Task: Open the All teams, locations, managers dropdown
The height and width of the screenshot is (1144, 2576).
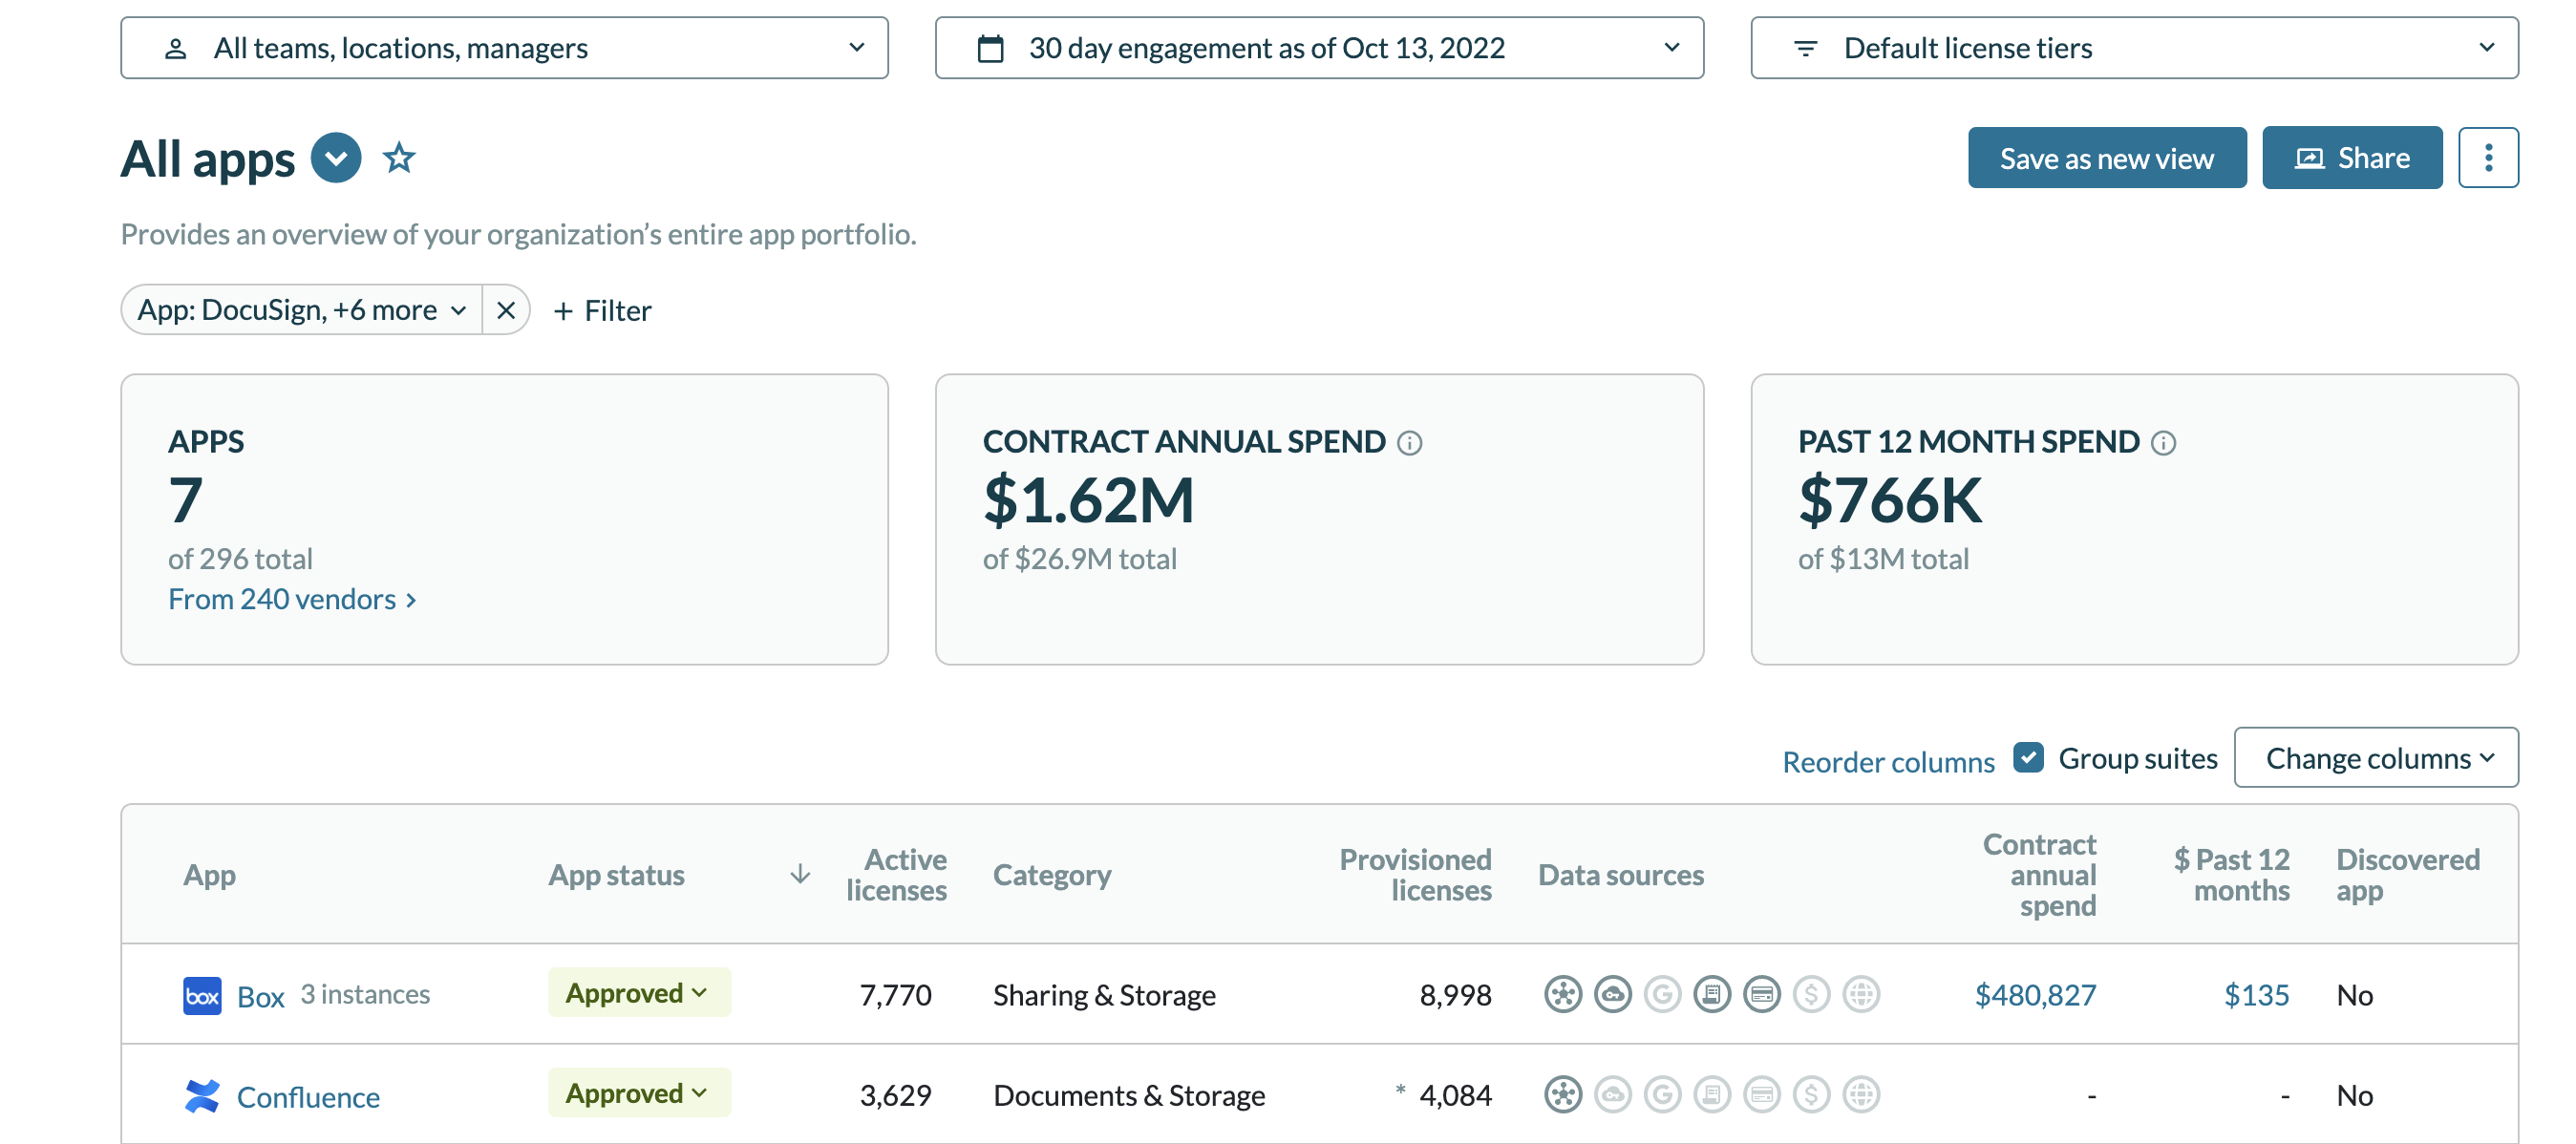Action: pyautogui.click(x=504, y=48)
